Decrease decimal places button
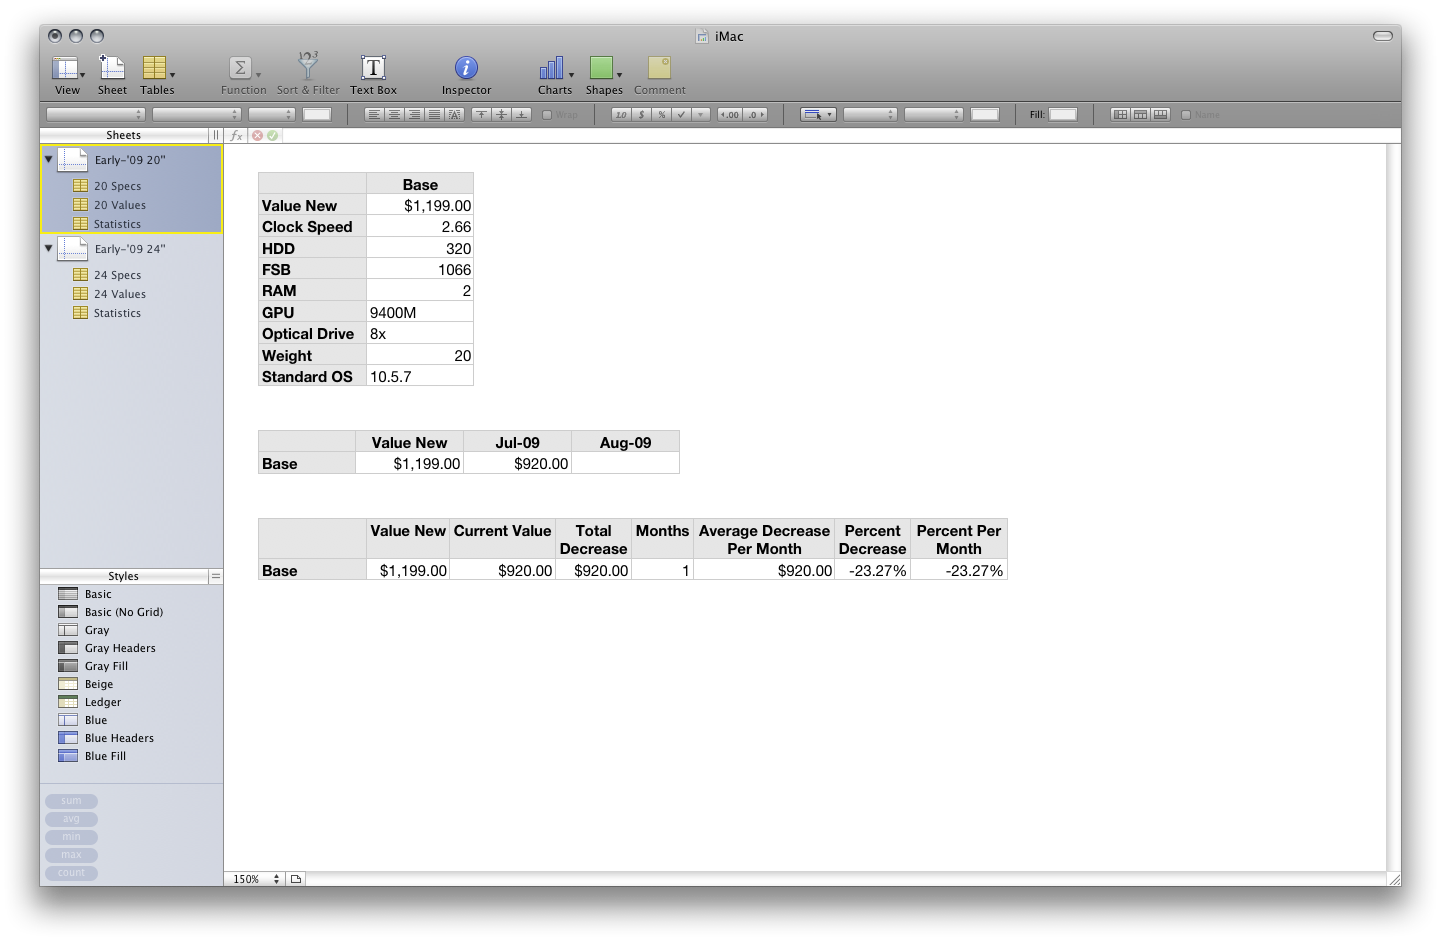Image resolution: width=1441 pixels, height=941 pixels. point(755,114)
